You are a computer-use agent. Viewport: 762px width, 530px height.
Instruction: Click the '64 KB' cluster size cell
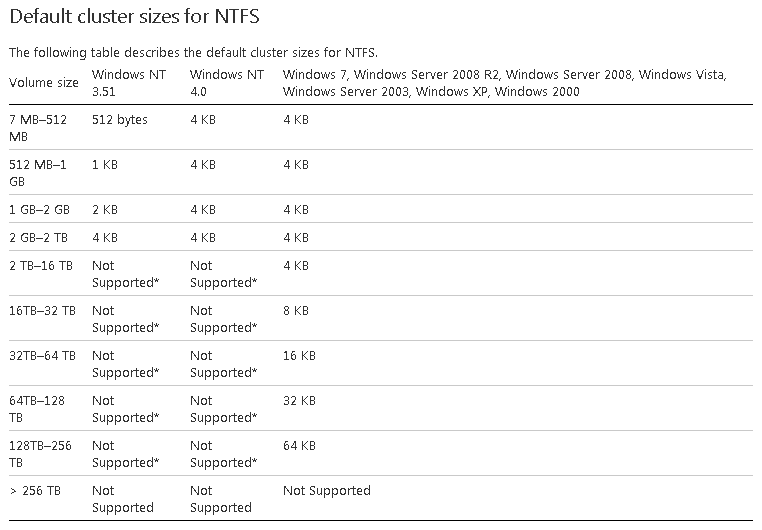(x=299, y=445)
